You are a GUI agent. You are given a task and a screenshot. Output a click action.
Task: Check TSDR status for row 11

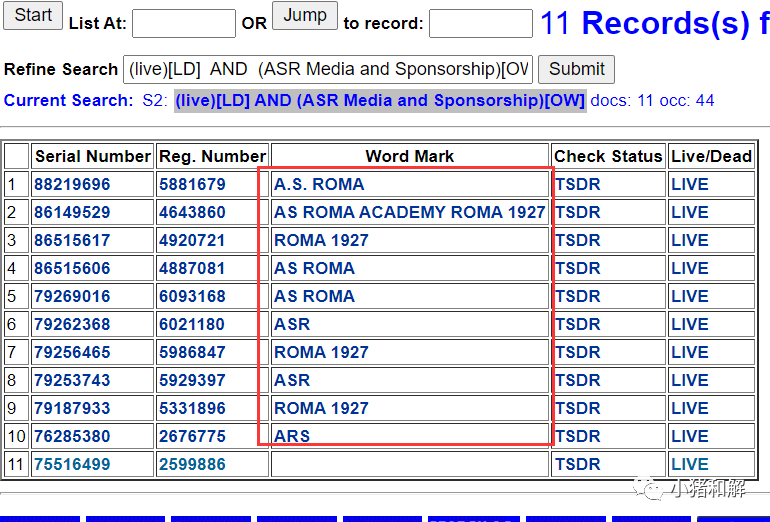pyautogui.click(x=578, y=464)
